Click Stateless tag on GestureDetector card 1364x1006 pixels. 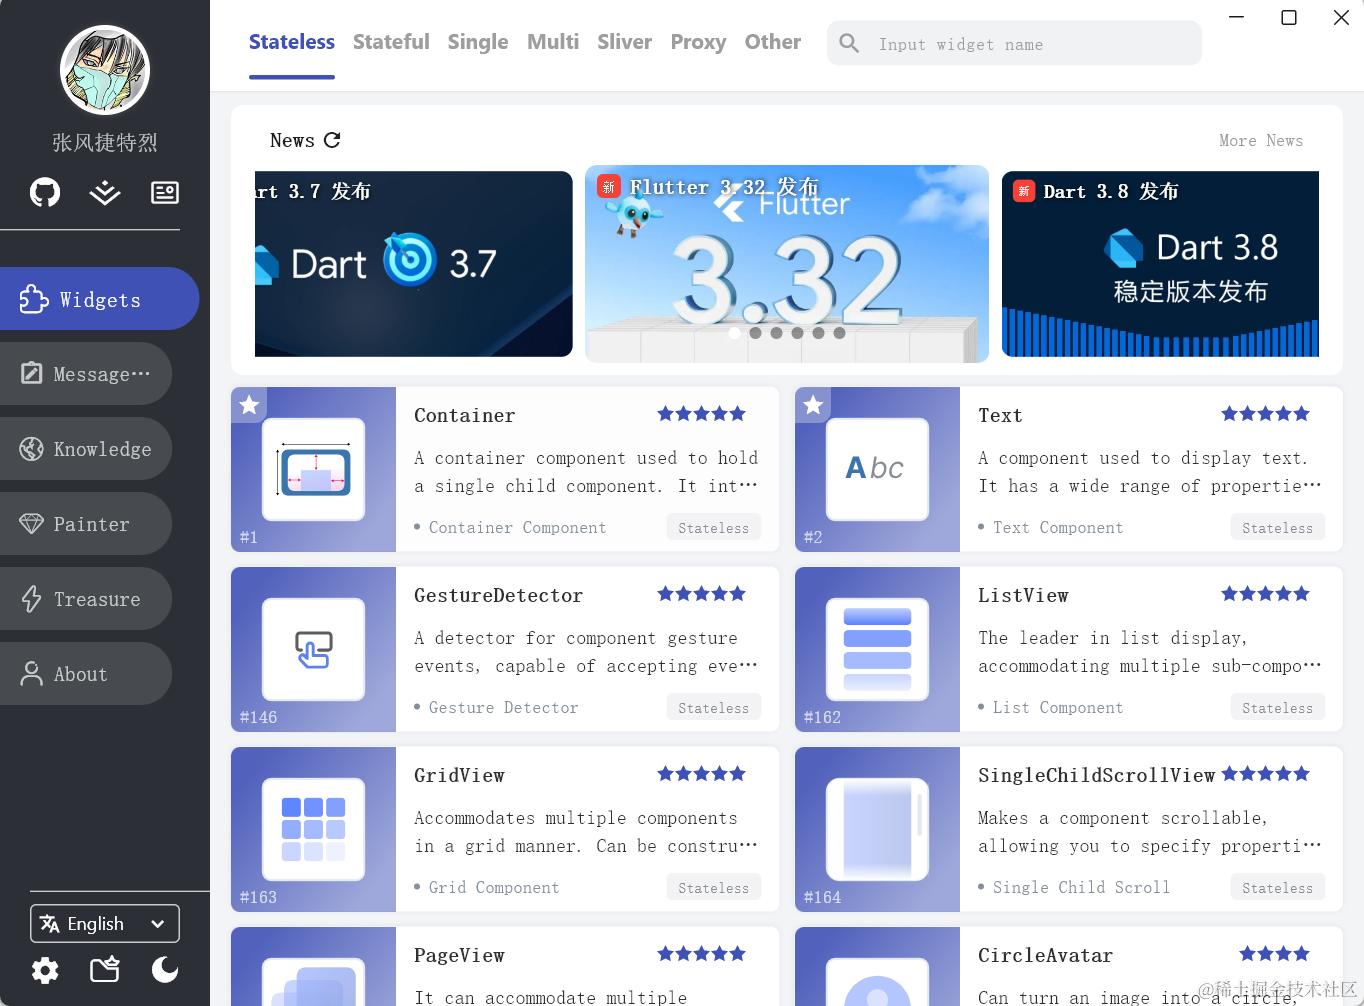coord(713,707)
